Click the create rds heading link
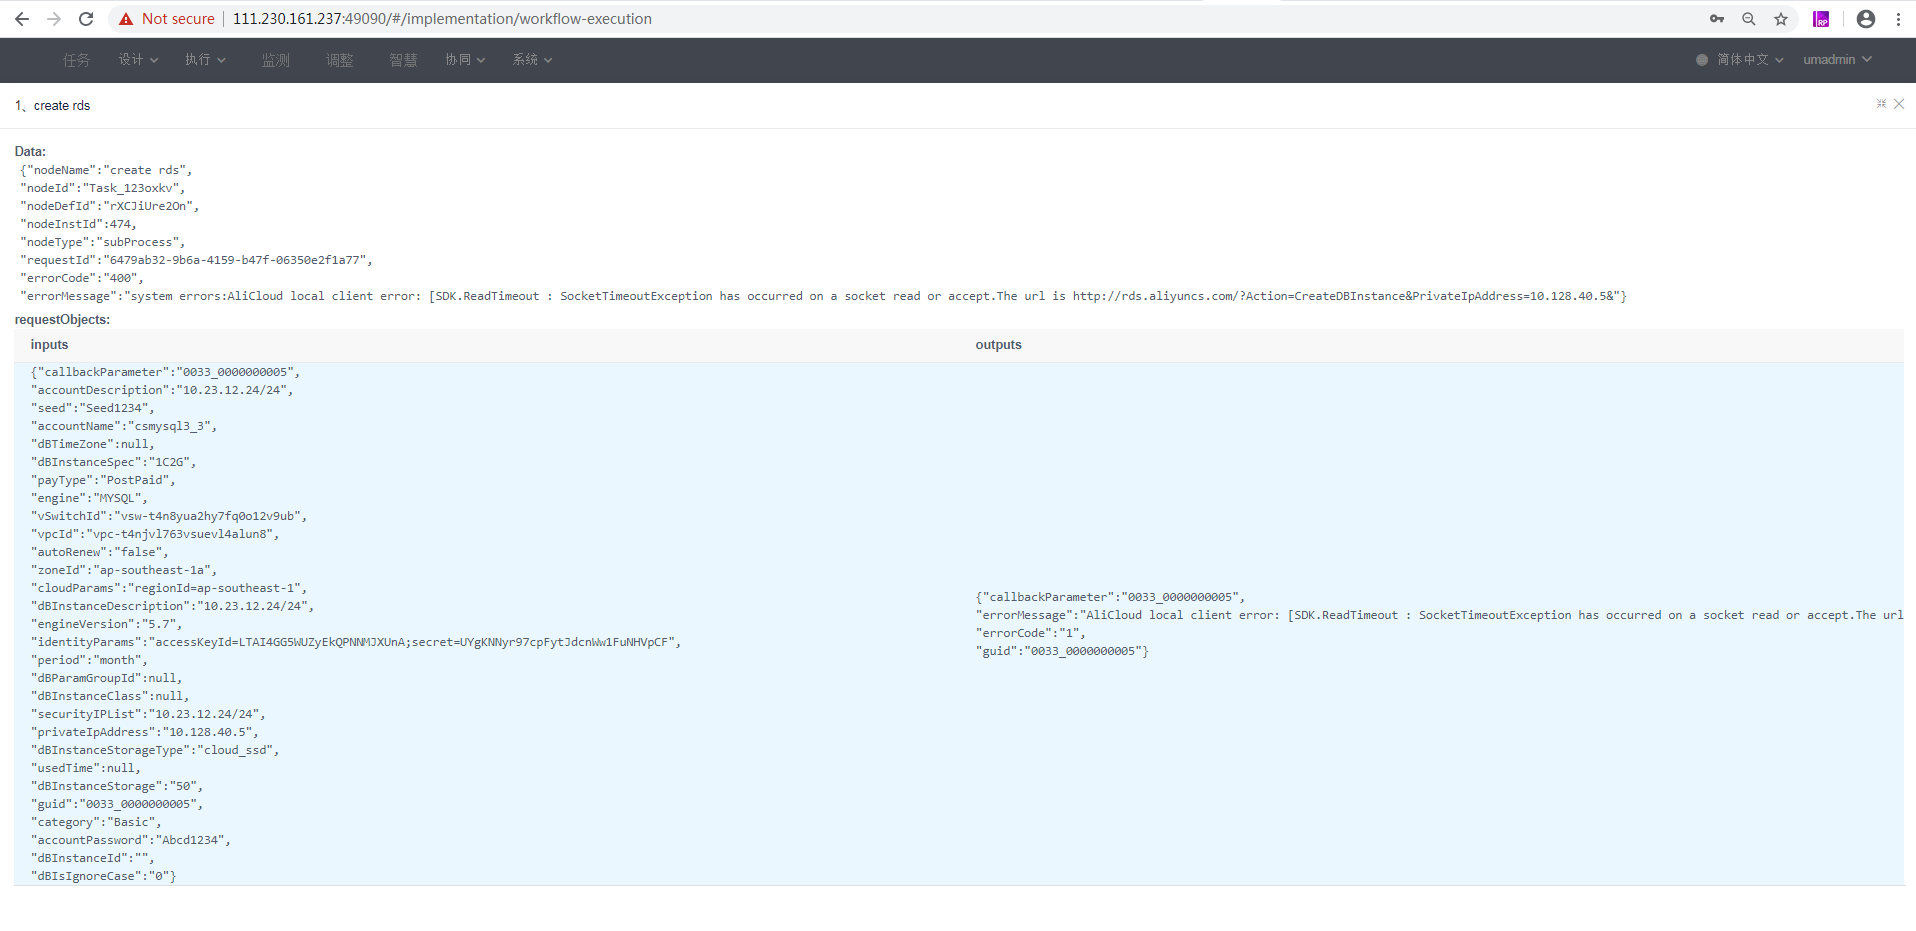Viewport: 1916px width, 931px height. pos(61,105)
